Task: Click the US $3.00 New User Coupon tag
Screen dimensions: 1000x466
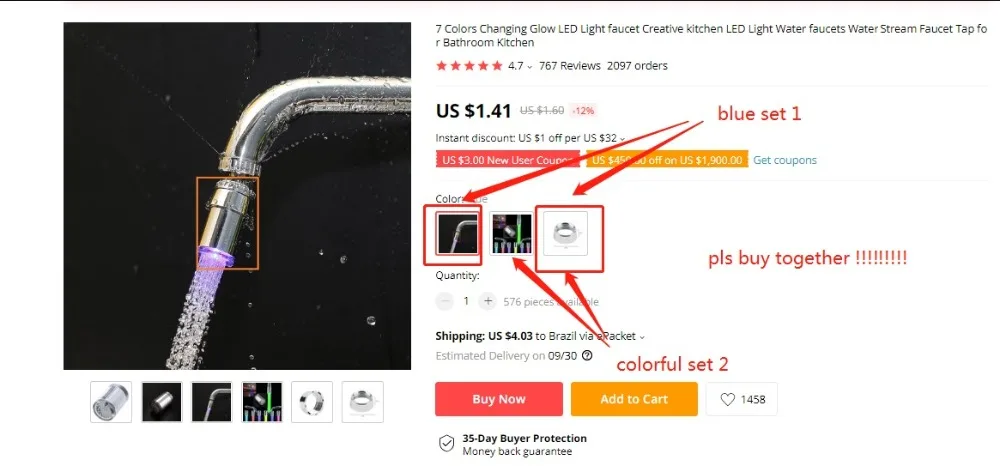Action: click(x=508, y=160)
